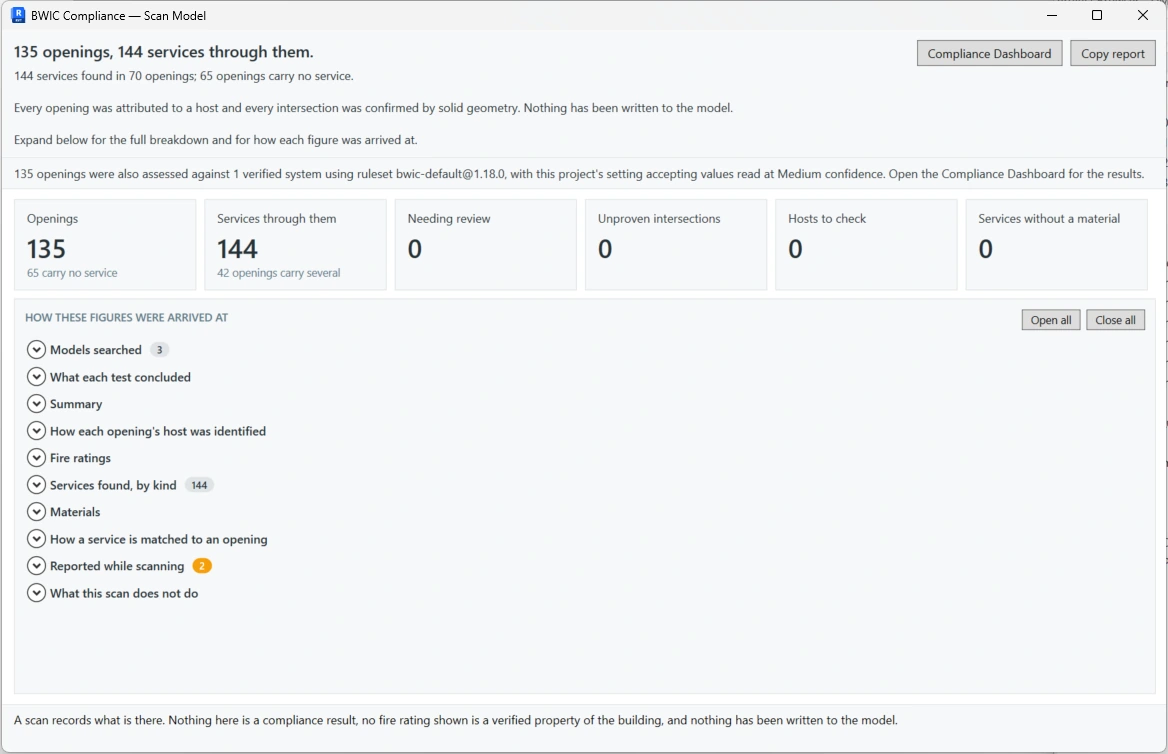The width and height of the screenshot is (1168, 754).
Task: Click the 'Every opening was attributed to a host' sentence
Action: tap(373, 108)
